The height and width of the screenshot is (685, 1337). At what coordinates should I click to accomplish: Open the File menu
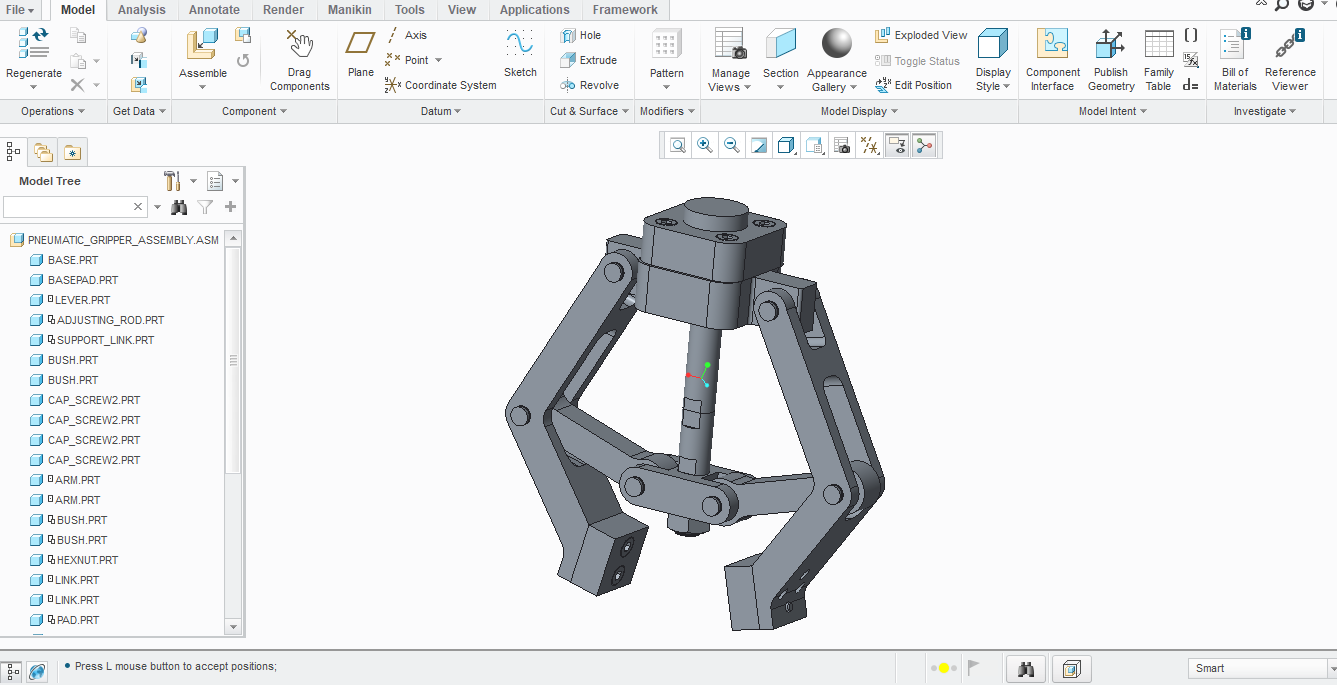tap(21, 10)
